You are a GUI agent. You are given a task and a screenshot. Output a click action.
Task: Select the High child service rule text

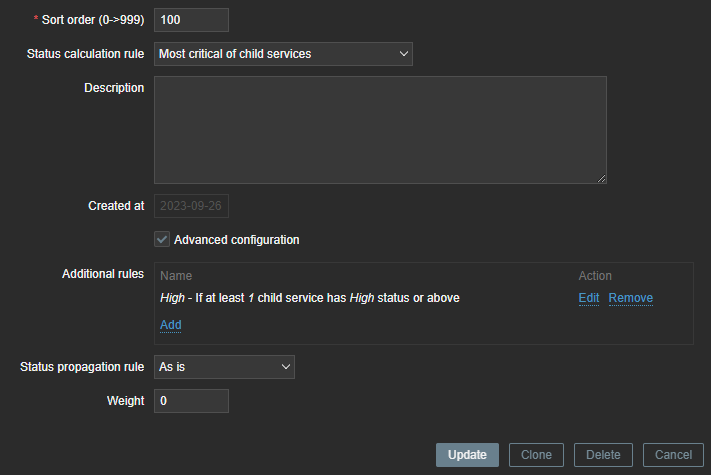310,298
